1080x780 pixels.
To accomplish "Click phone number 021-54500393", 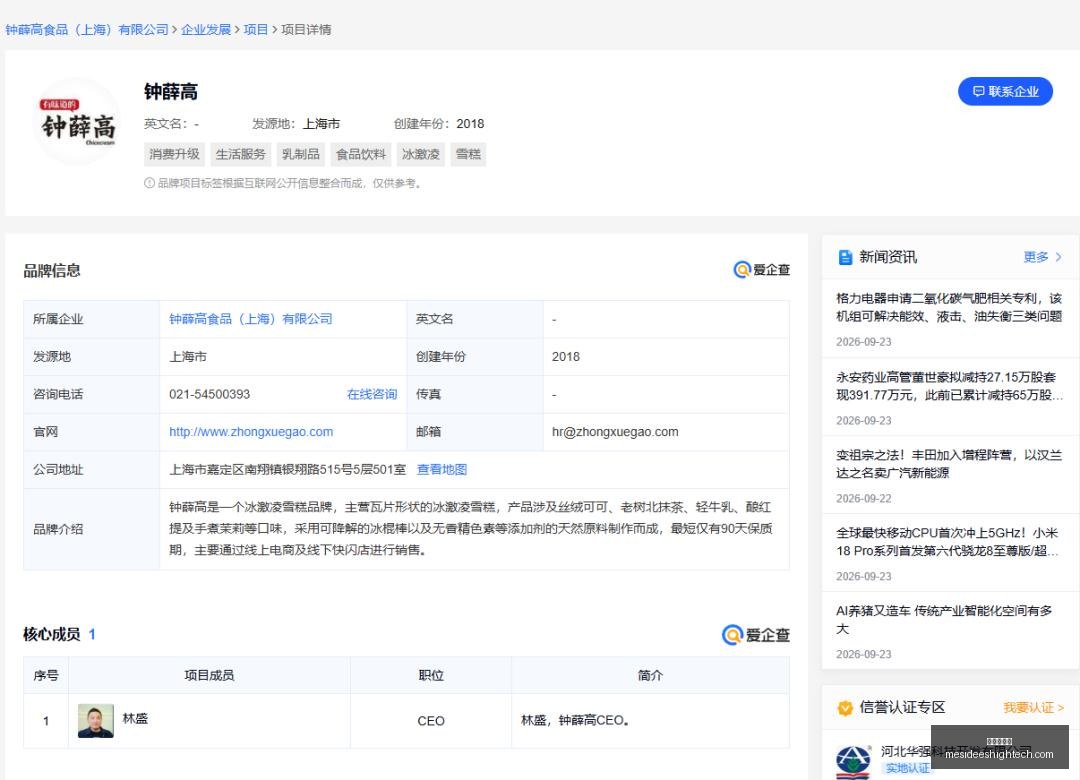I will (x=209, y=394).
